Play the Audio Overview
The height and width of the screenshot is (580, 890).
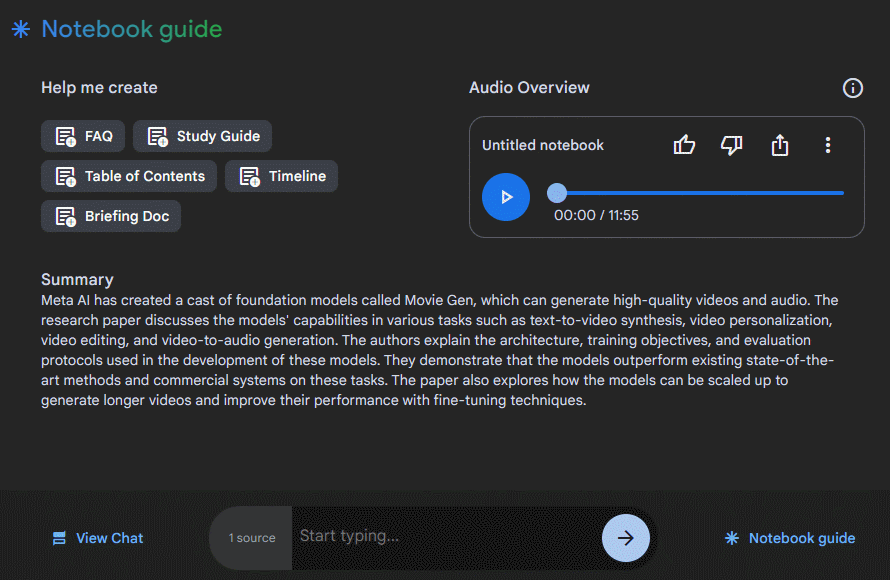pos(505,197)
